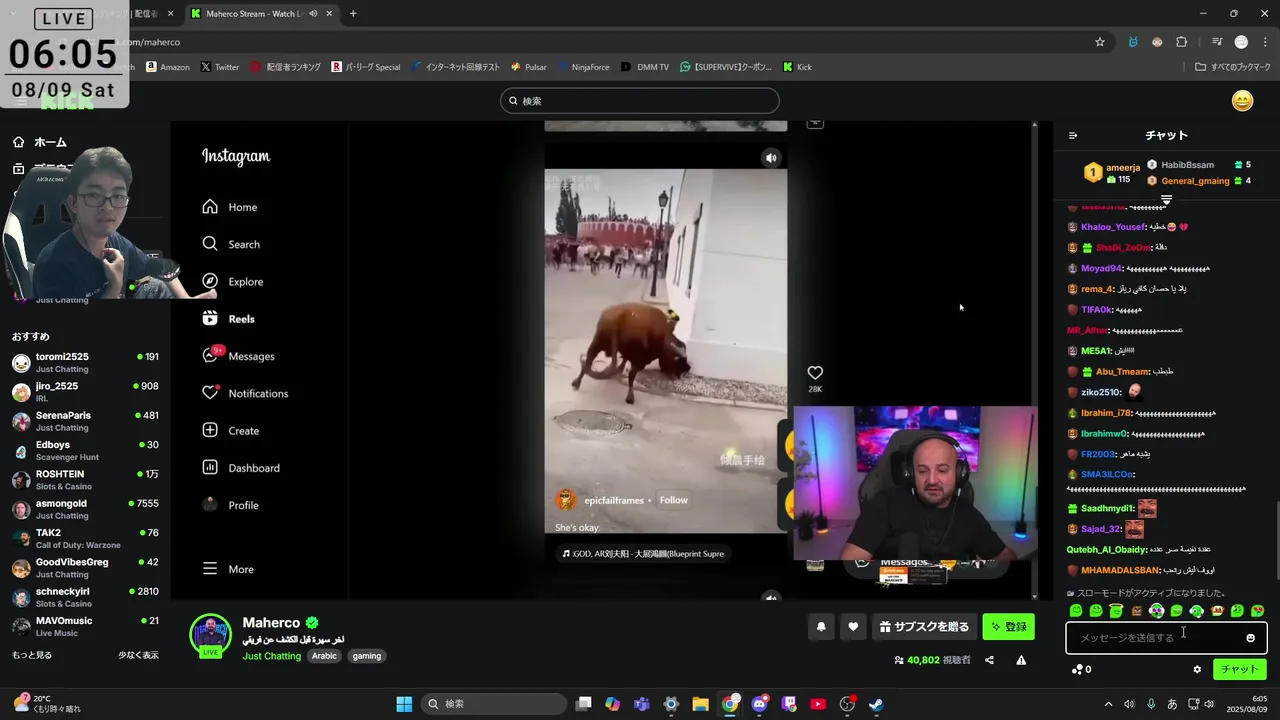Open the profile emoji avatar at top right
This screenshot has width=1280, height=720.
(1242, 101)
